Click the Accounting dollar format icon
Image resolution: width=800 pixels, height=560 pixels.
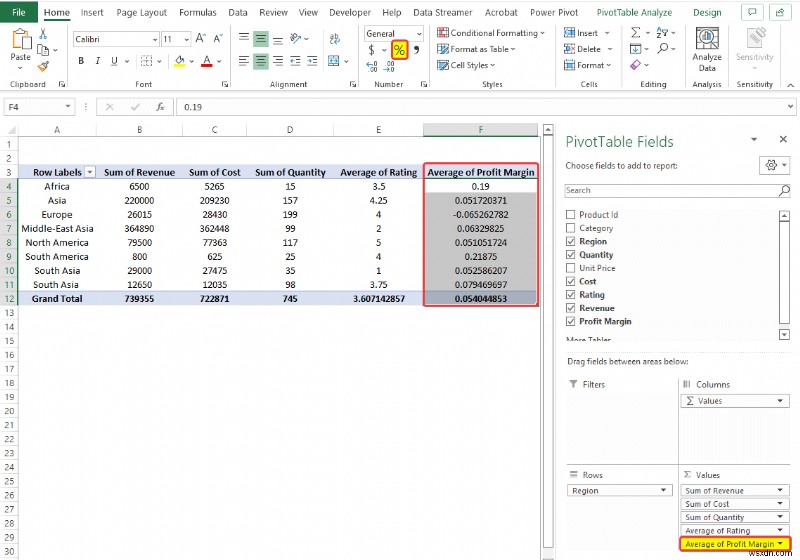(x=371, y=49)
